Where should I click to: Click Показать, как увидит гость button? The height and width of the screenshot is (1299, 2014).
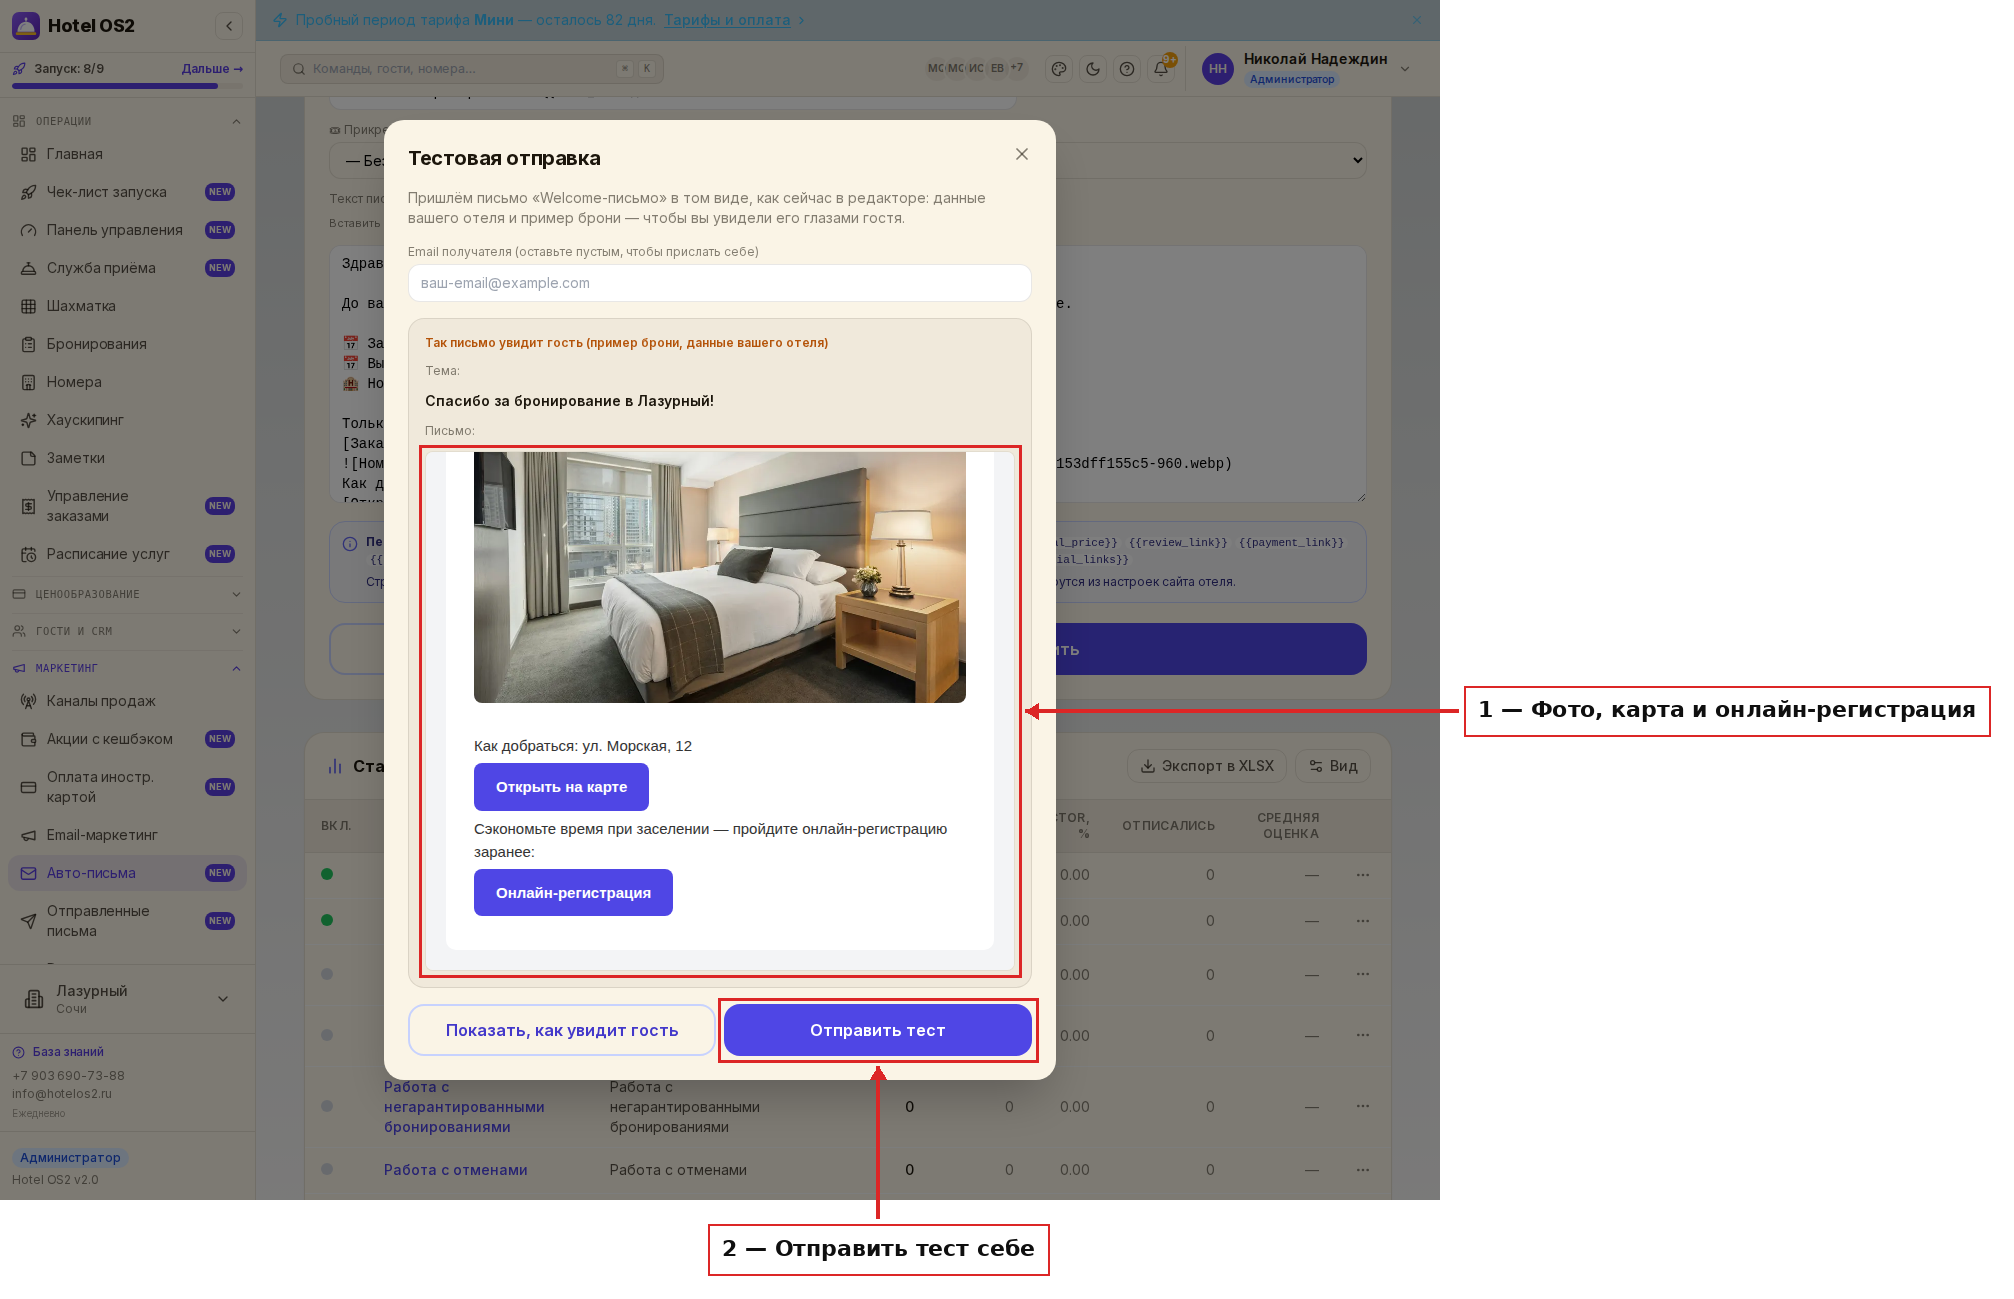coord(562,1030)
